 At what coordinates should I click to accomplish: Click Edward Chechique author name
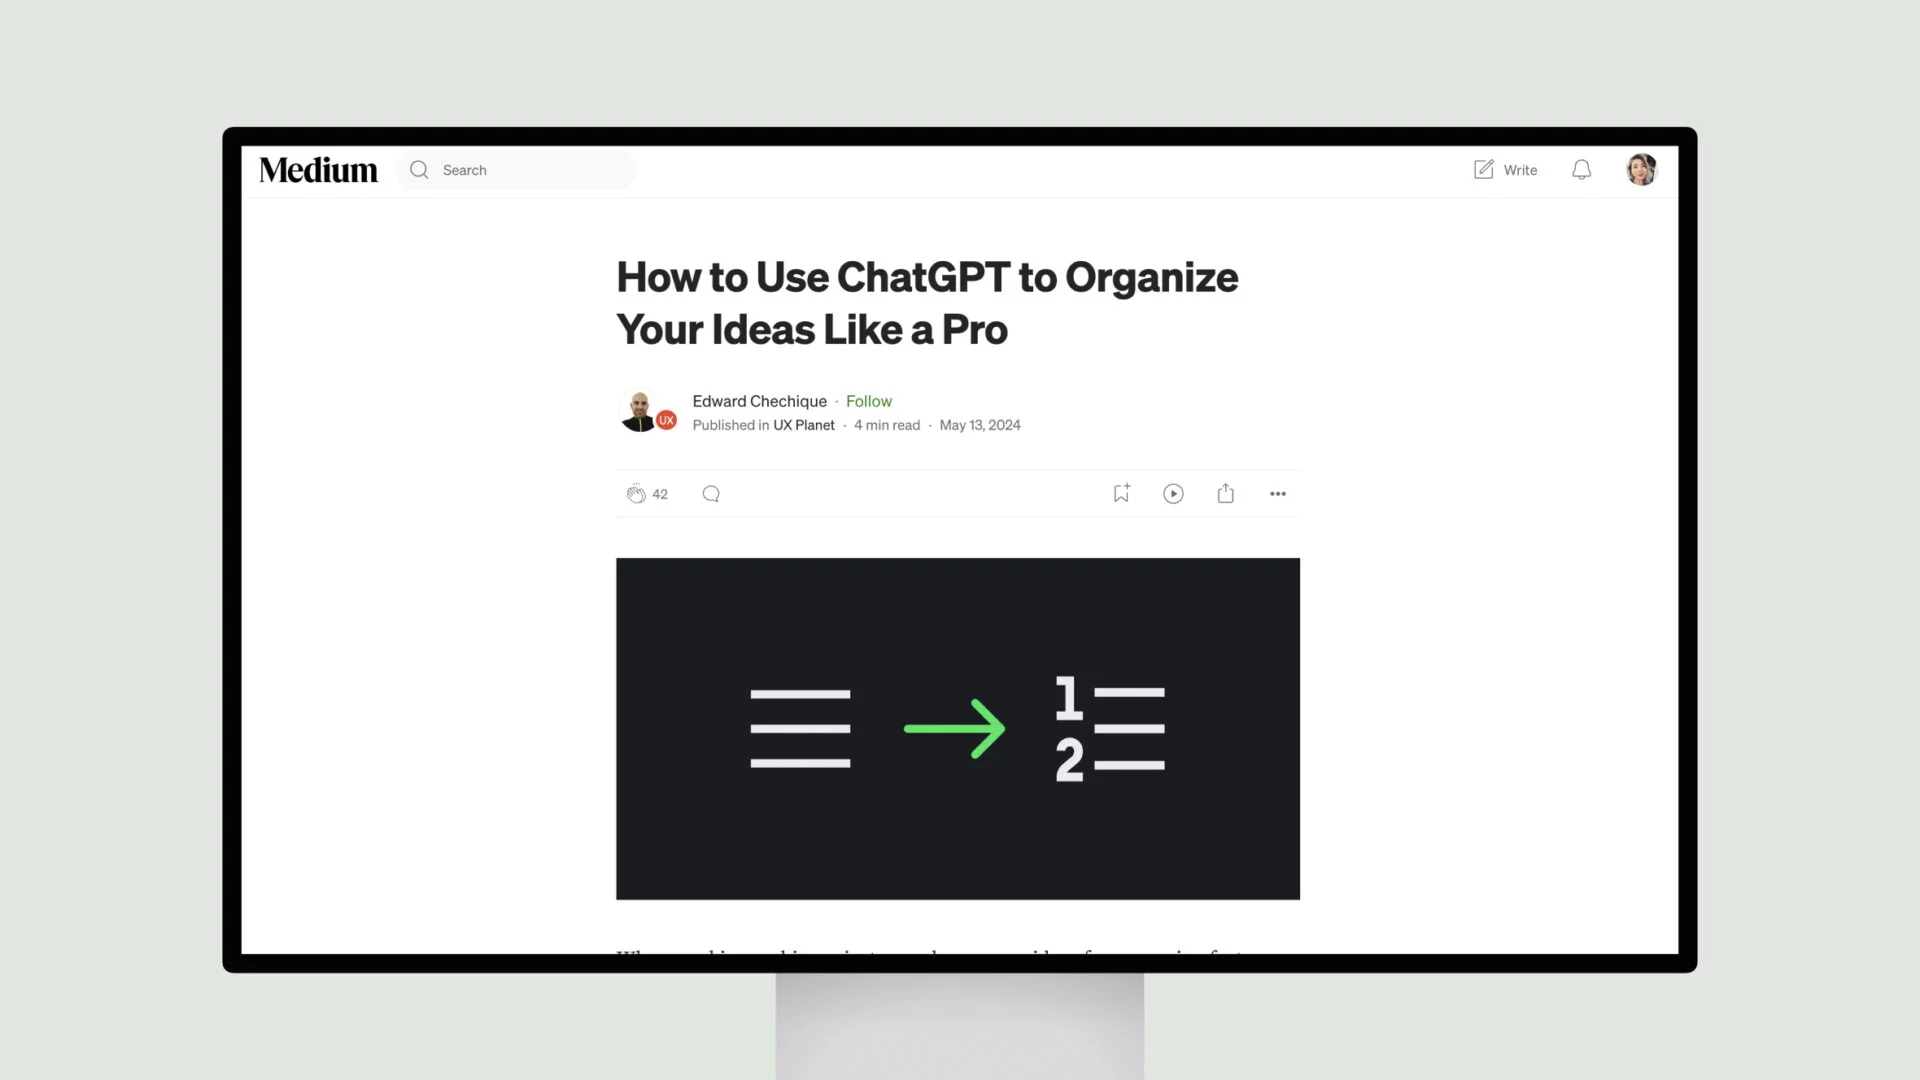click(x=758, y=401)
